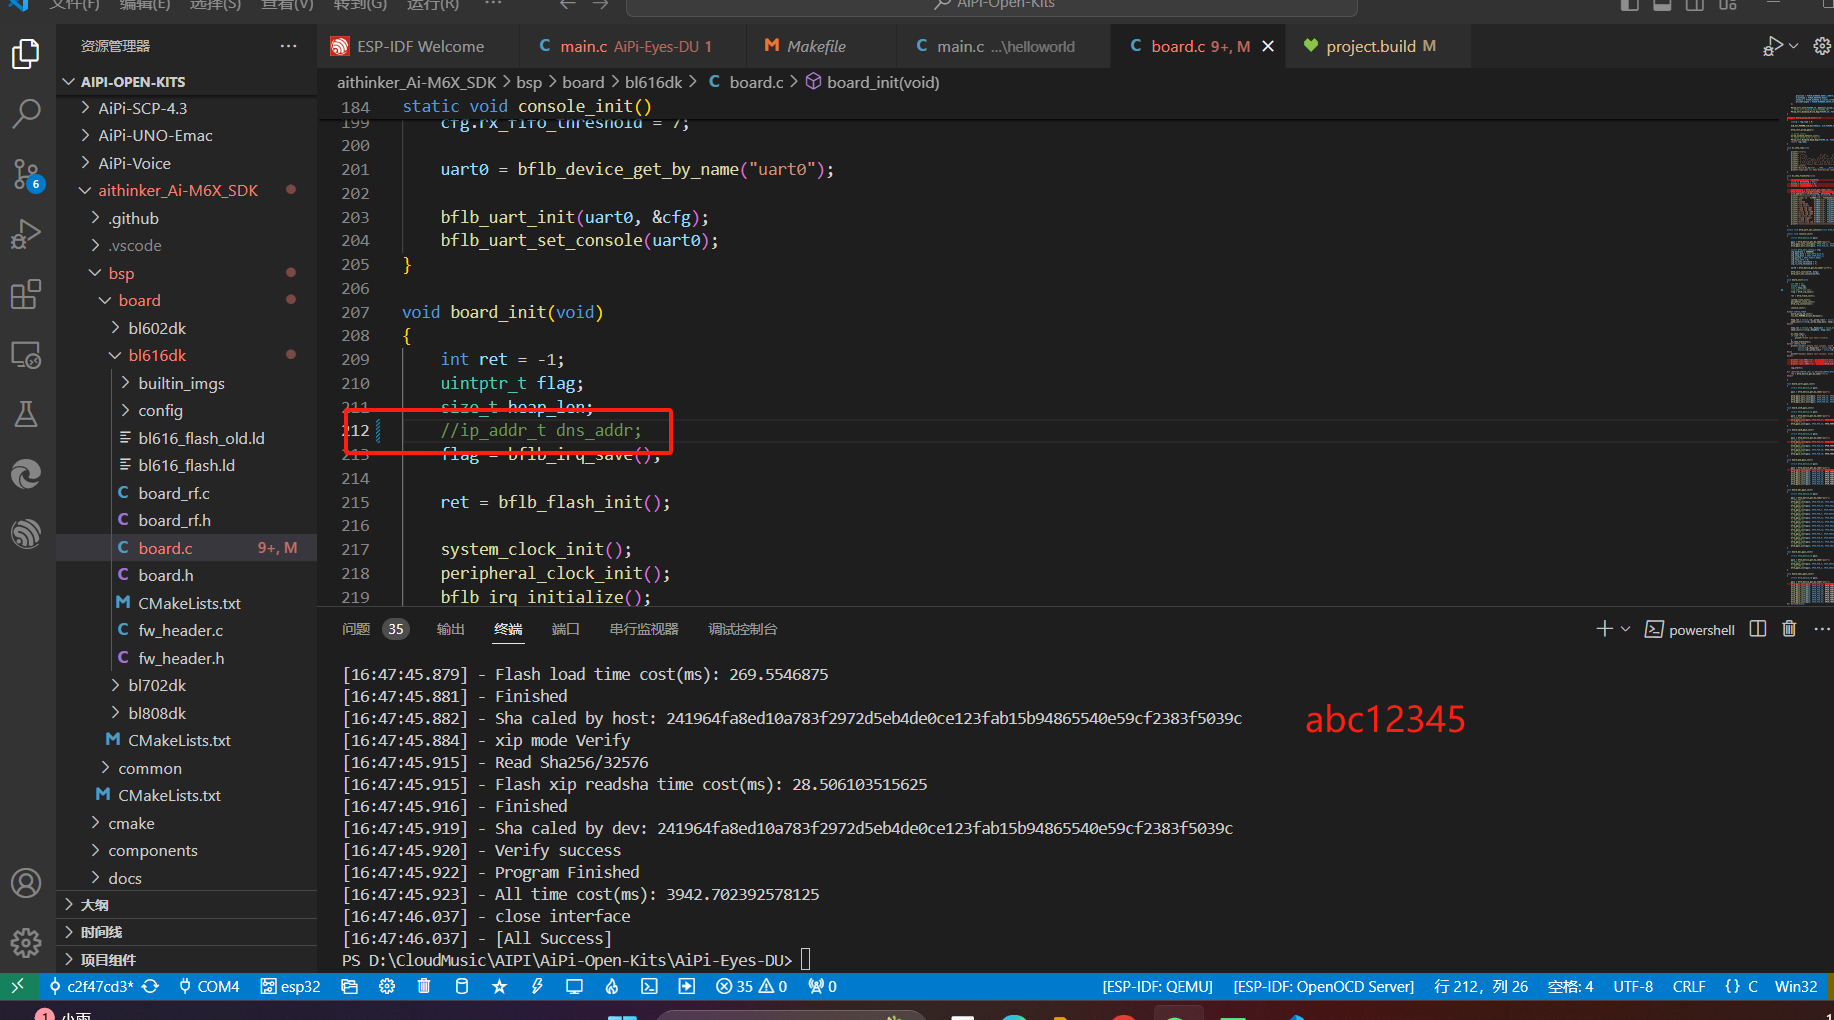Click the ESP-IDF flash lightning icon

pos(537,986)
